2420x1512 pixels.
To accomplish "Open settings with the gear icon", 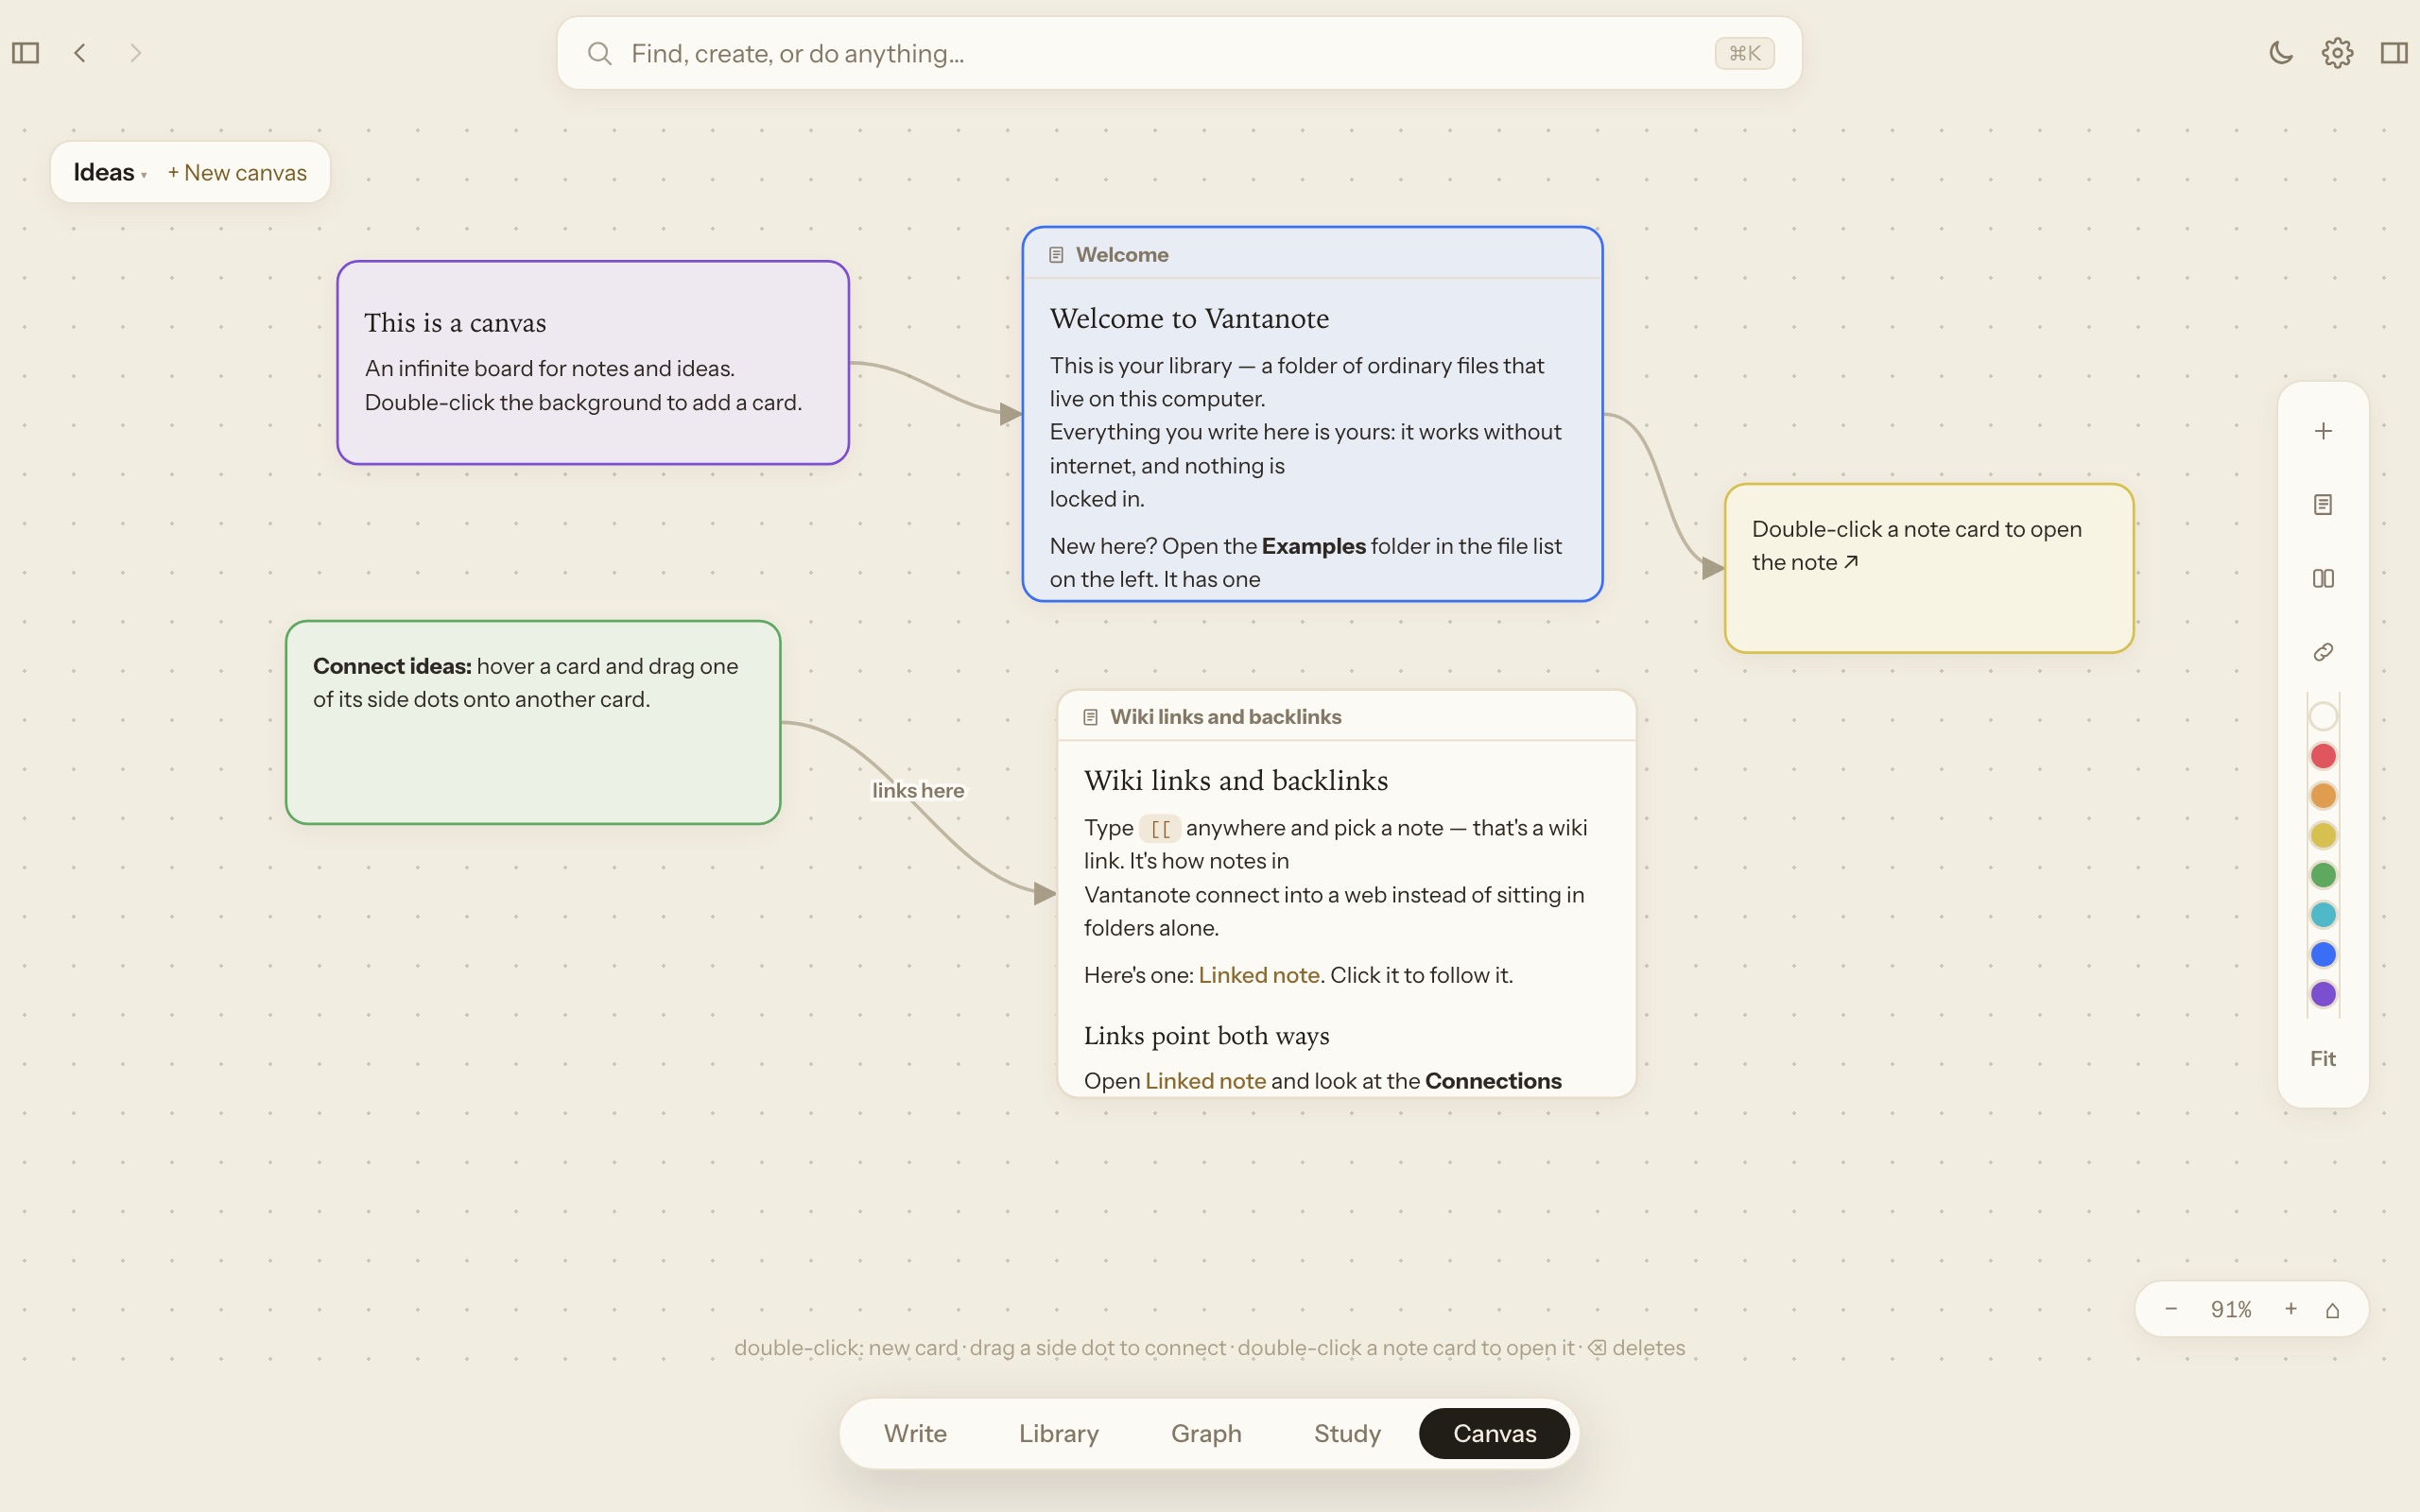I will (x=2337, y=53).
